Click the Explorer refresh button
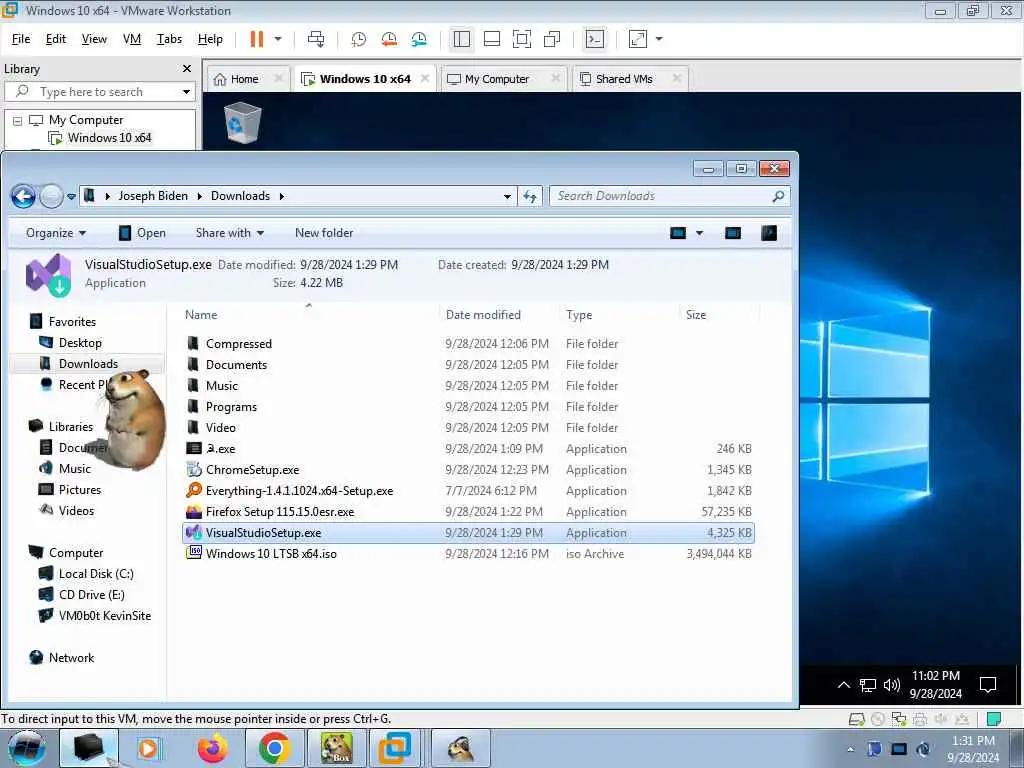Image resolution: width=1024 pixels, height=768 pixels. (x=530, y=196)
